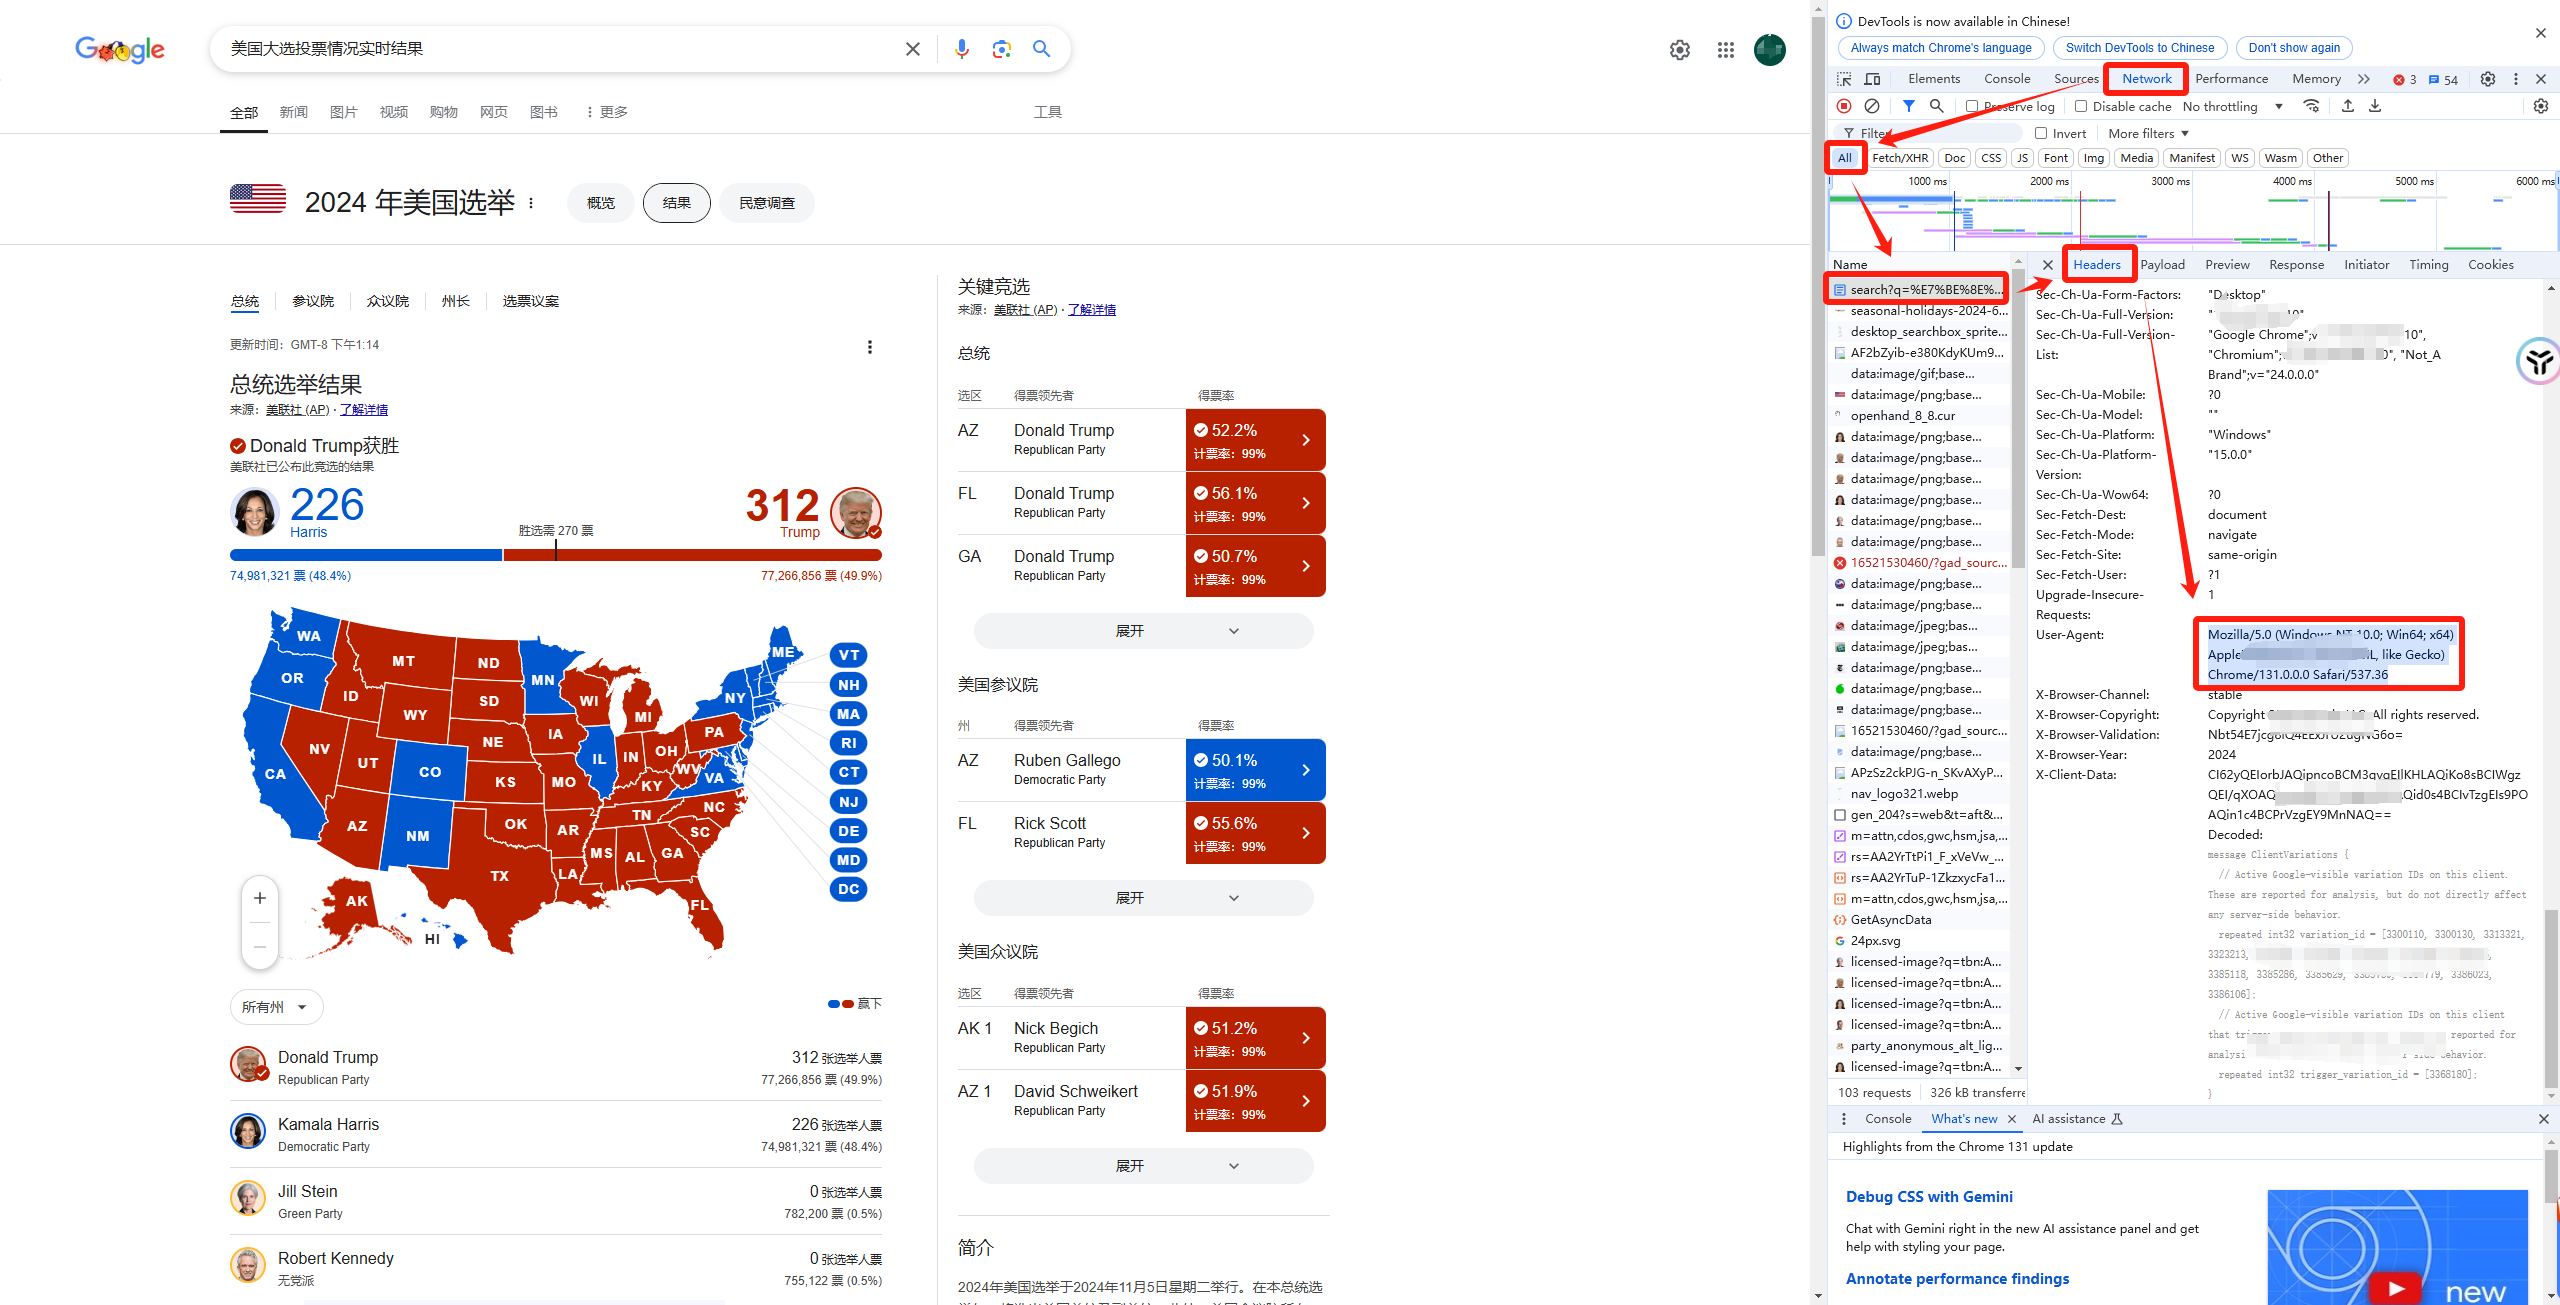Click the clear network log icon
The width and height of the screenshot is (2560, 1305).
1872,106
